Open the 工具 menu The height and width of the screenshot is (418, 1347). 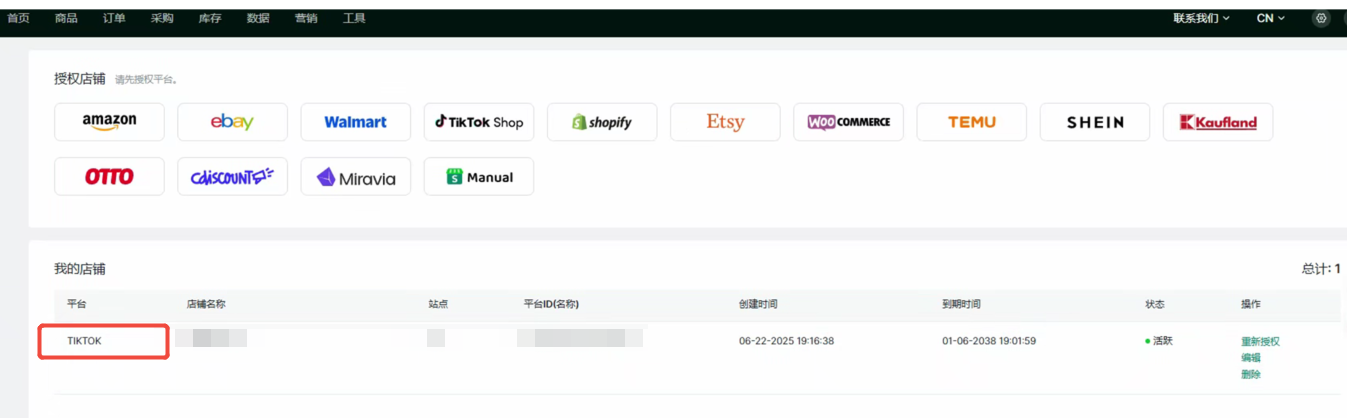click(x=354, y=18)
